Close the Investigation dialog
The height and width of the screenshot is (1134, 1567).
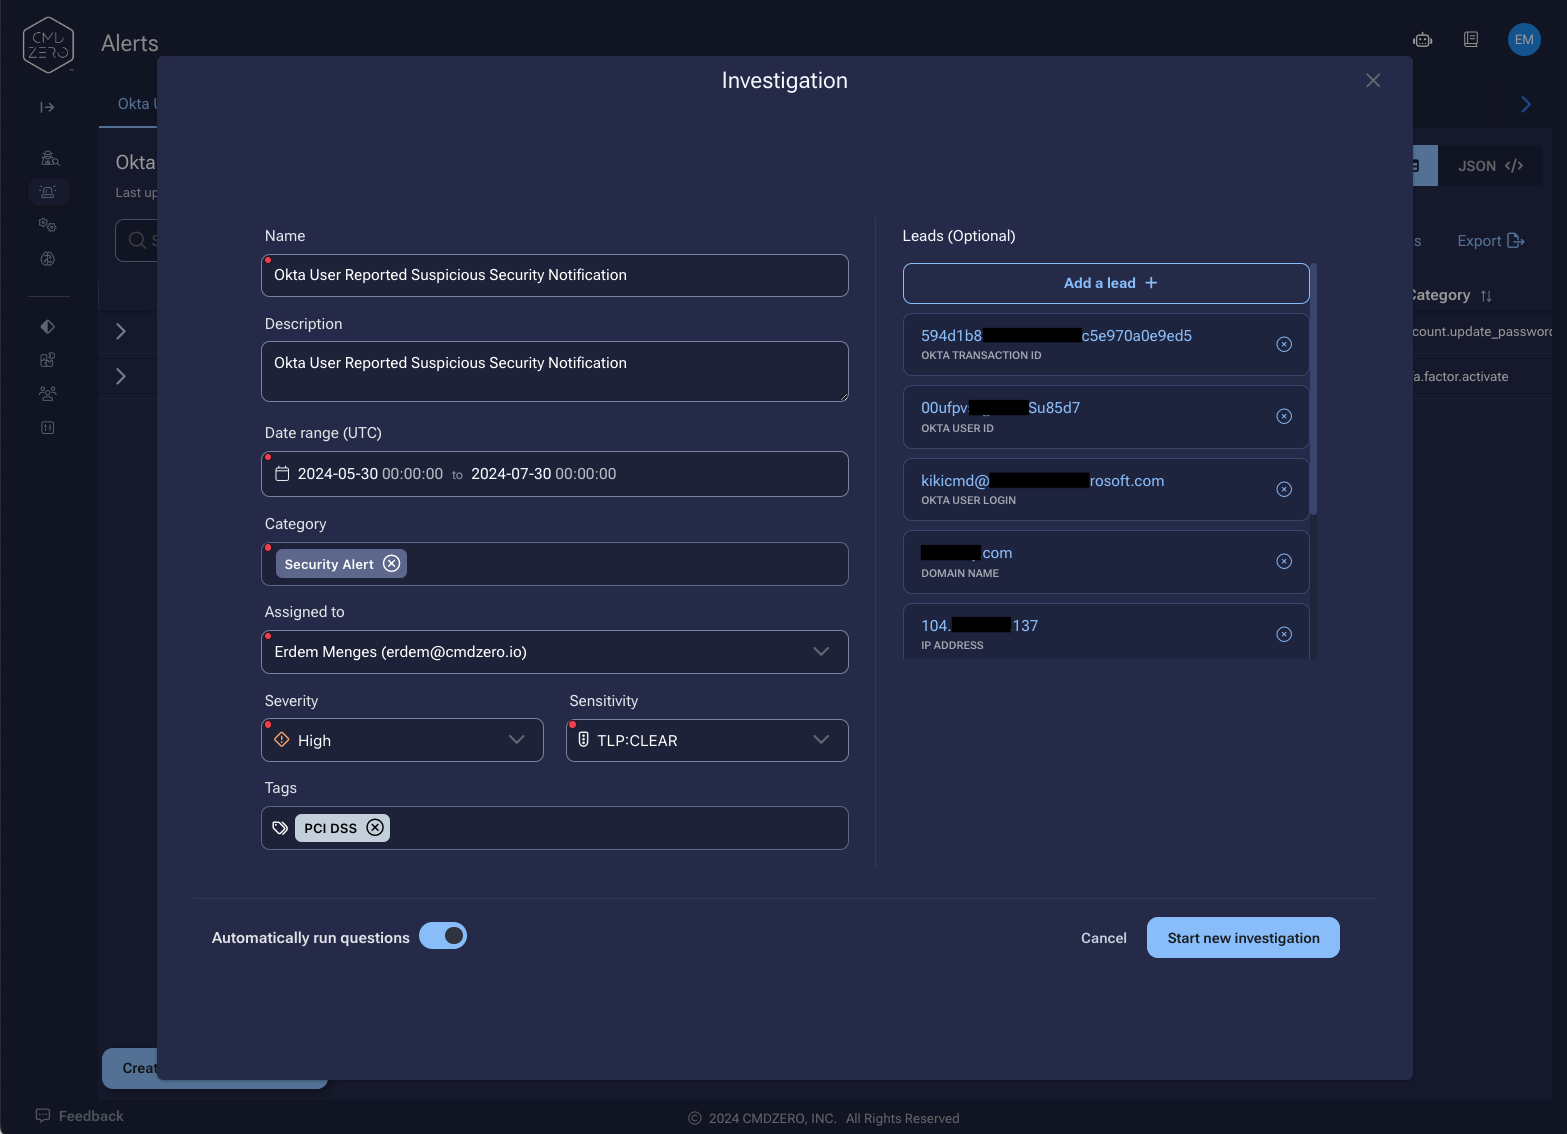point(1373,80)
